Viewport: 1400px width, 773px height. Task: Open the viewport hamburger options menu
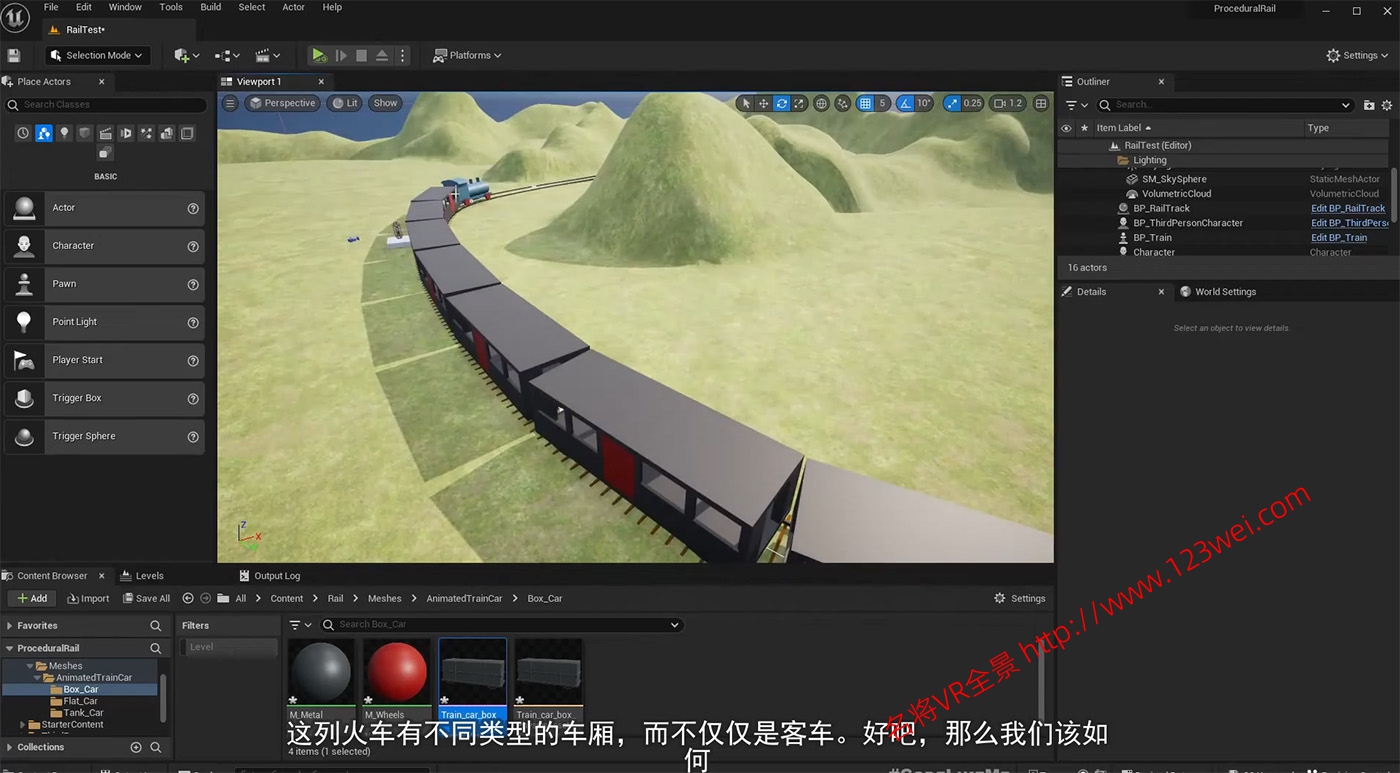pos(230,102)
